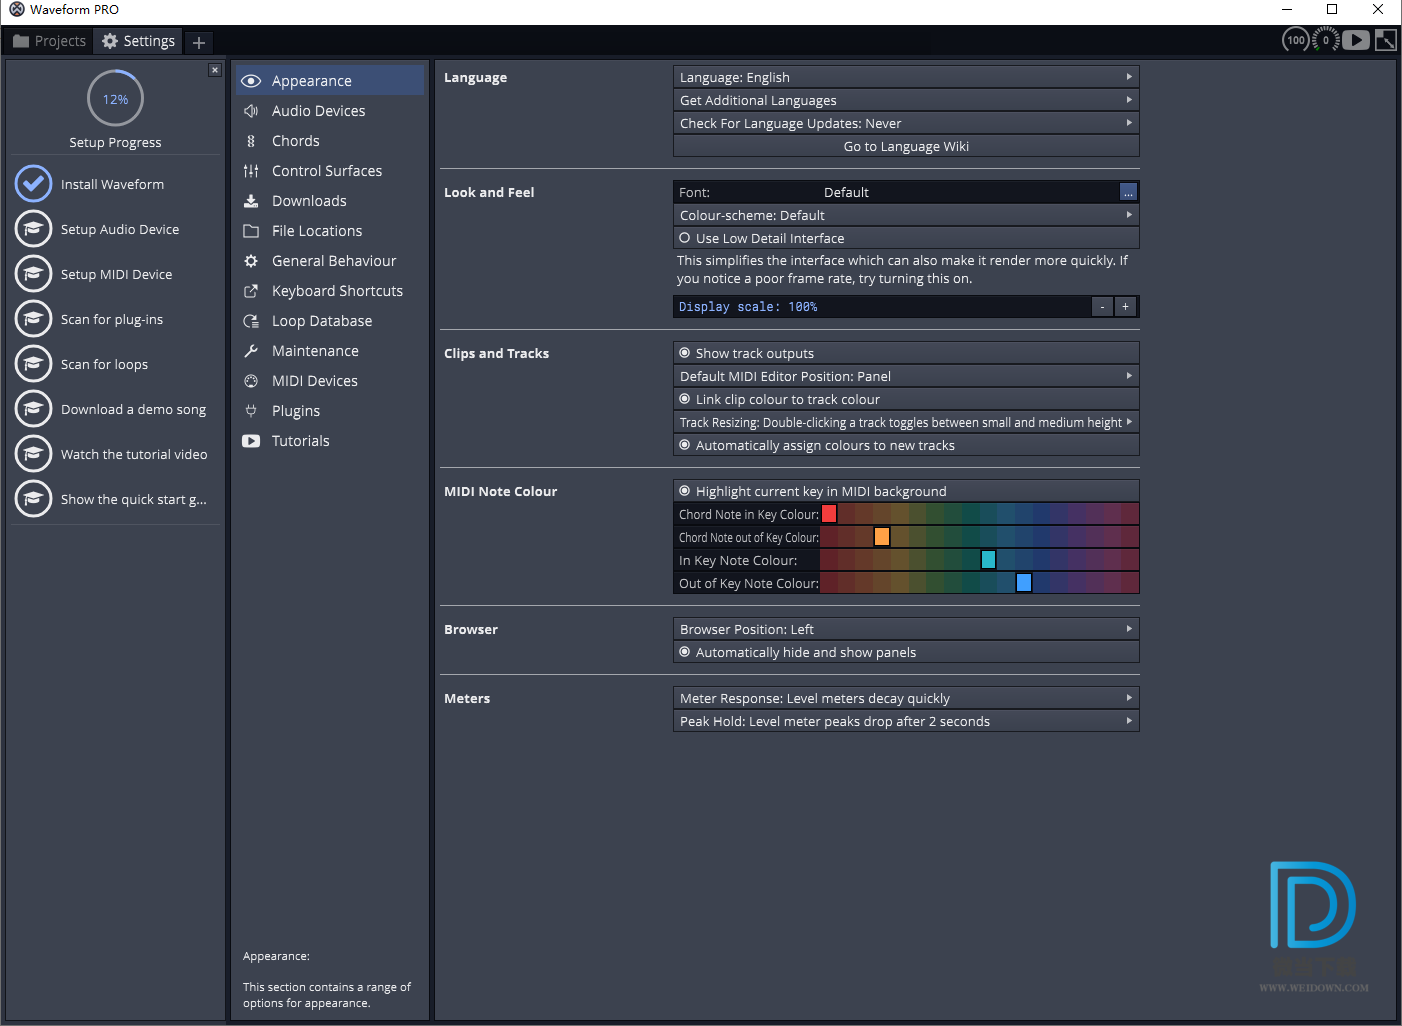The image size is (1402, 1026).
Task: Select the Settings tab
Action: 139,41
